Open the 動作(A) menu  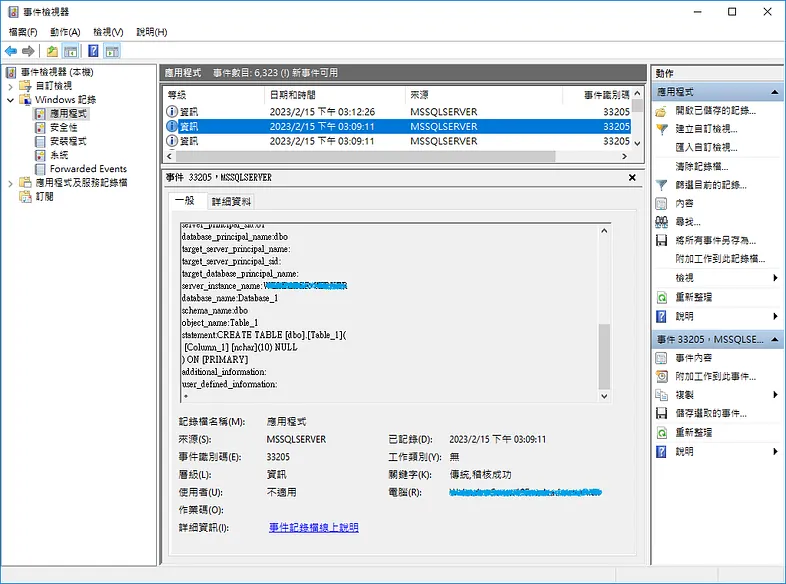[65, 32]
